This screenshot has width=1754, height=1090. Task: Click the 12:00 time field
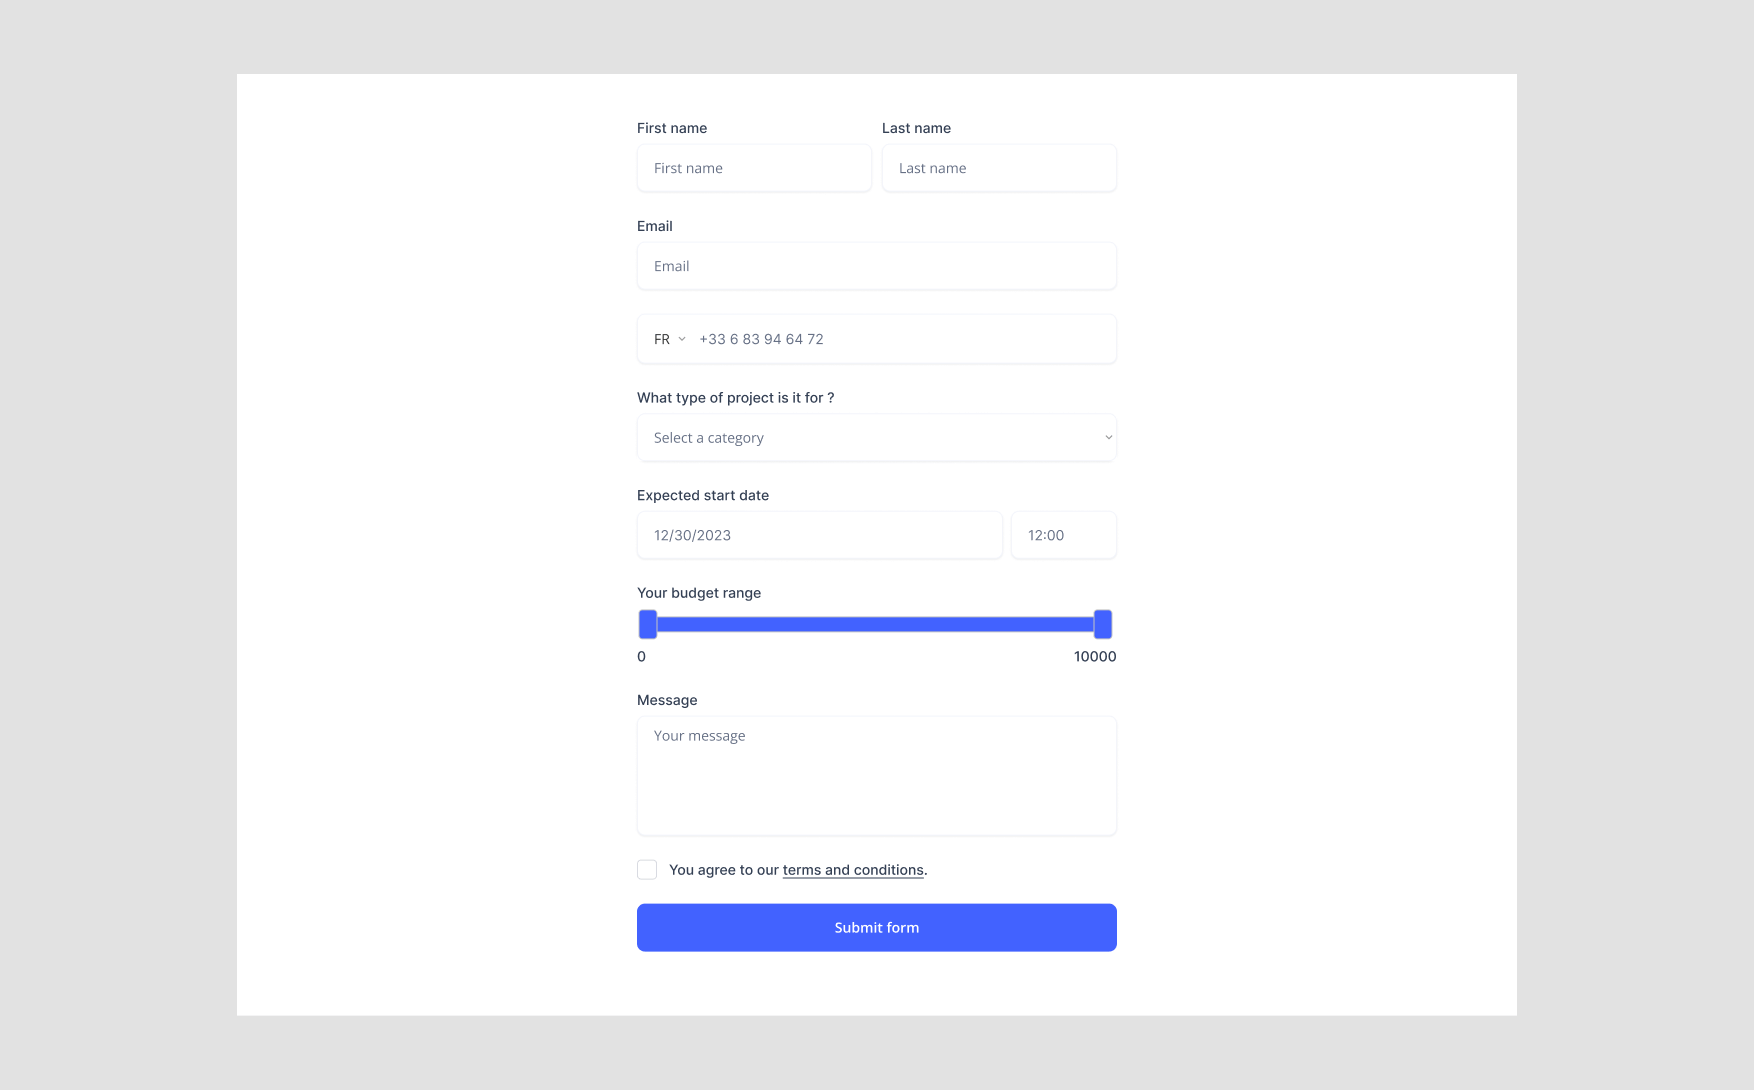[1063, 535]
